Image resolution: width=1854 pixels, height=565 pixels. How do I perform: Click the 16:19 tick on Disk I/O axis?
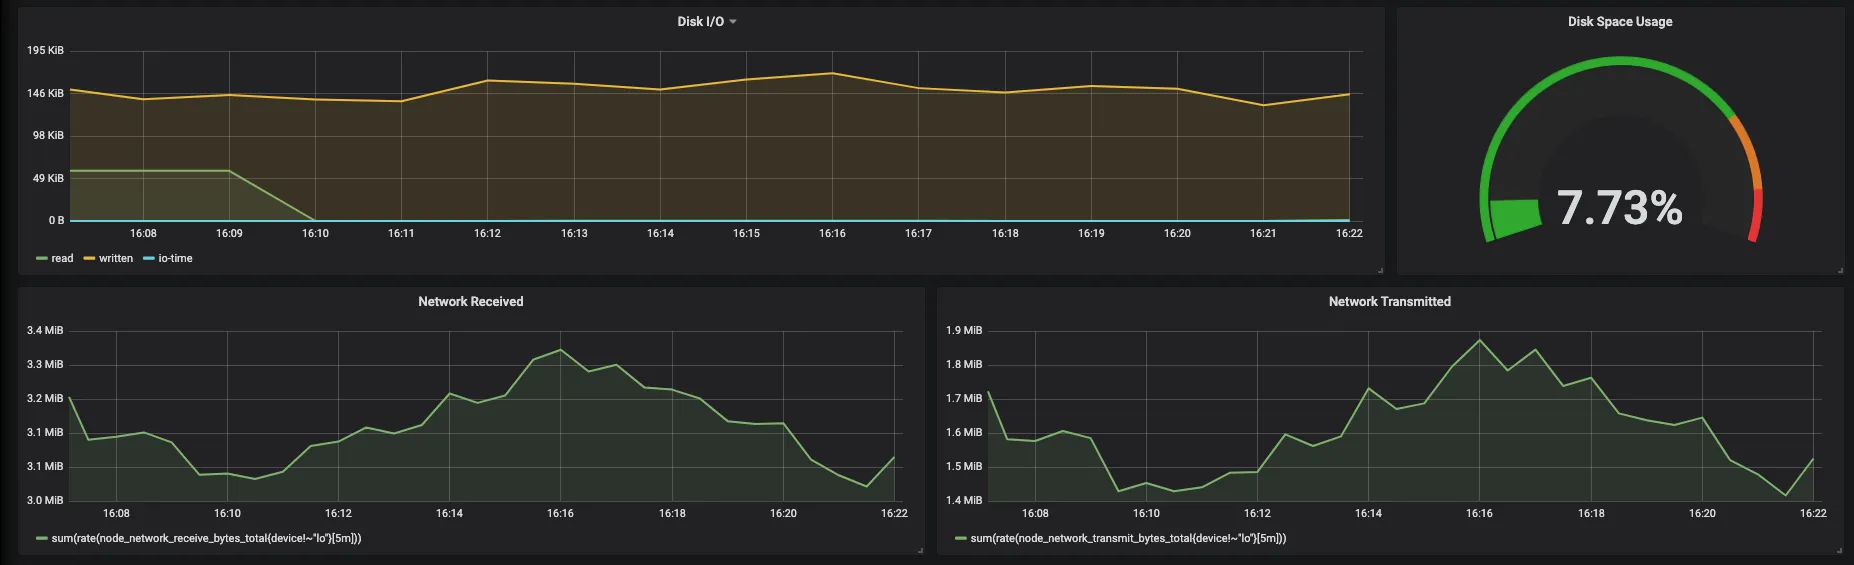(x=1091, y=233)
